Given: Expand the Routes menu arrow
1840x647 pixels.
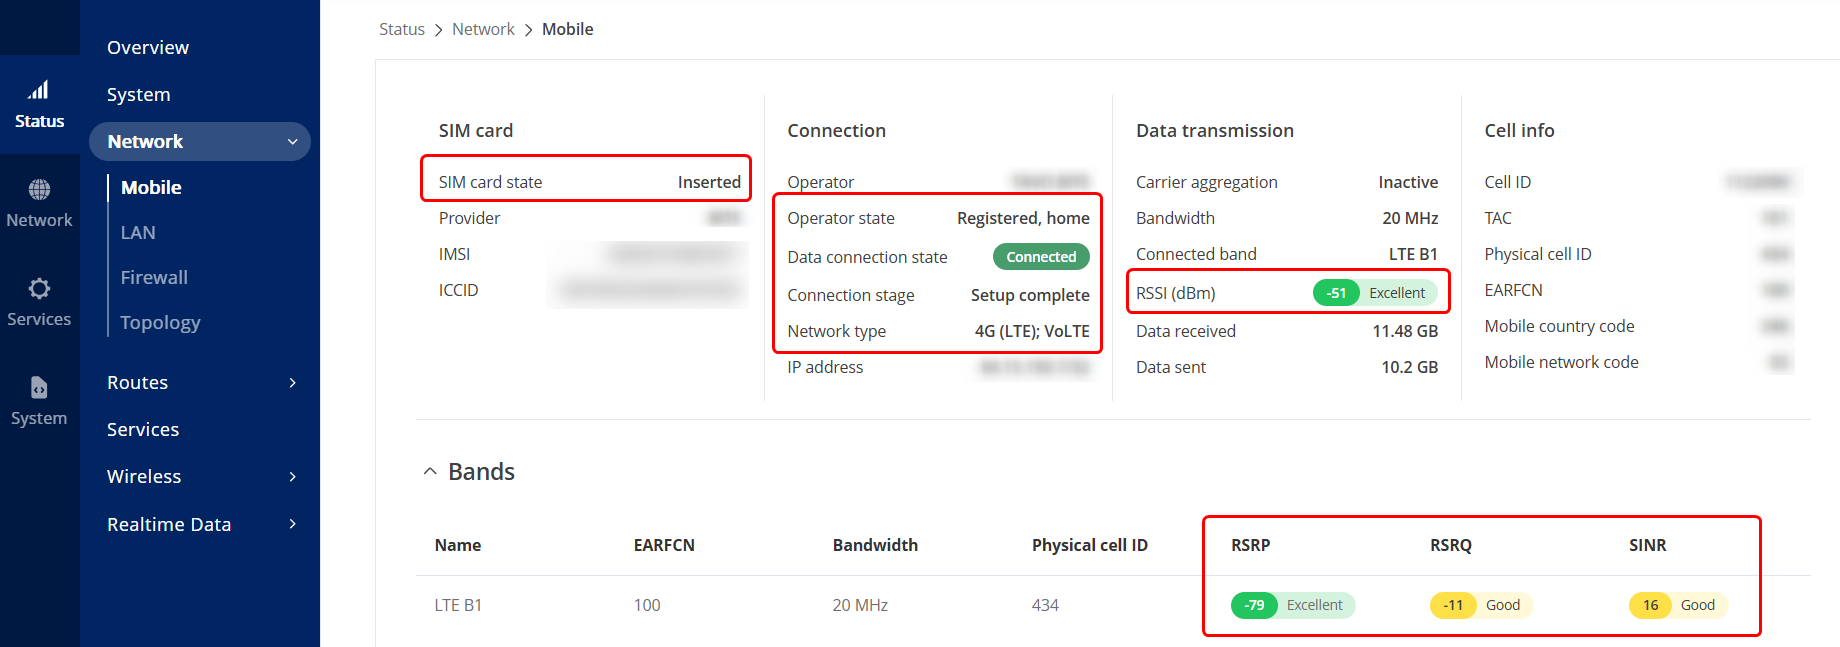Looking at the screenshot, I should [292, 383].
